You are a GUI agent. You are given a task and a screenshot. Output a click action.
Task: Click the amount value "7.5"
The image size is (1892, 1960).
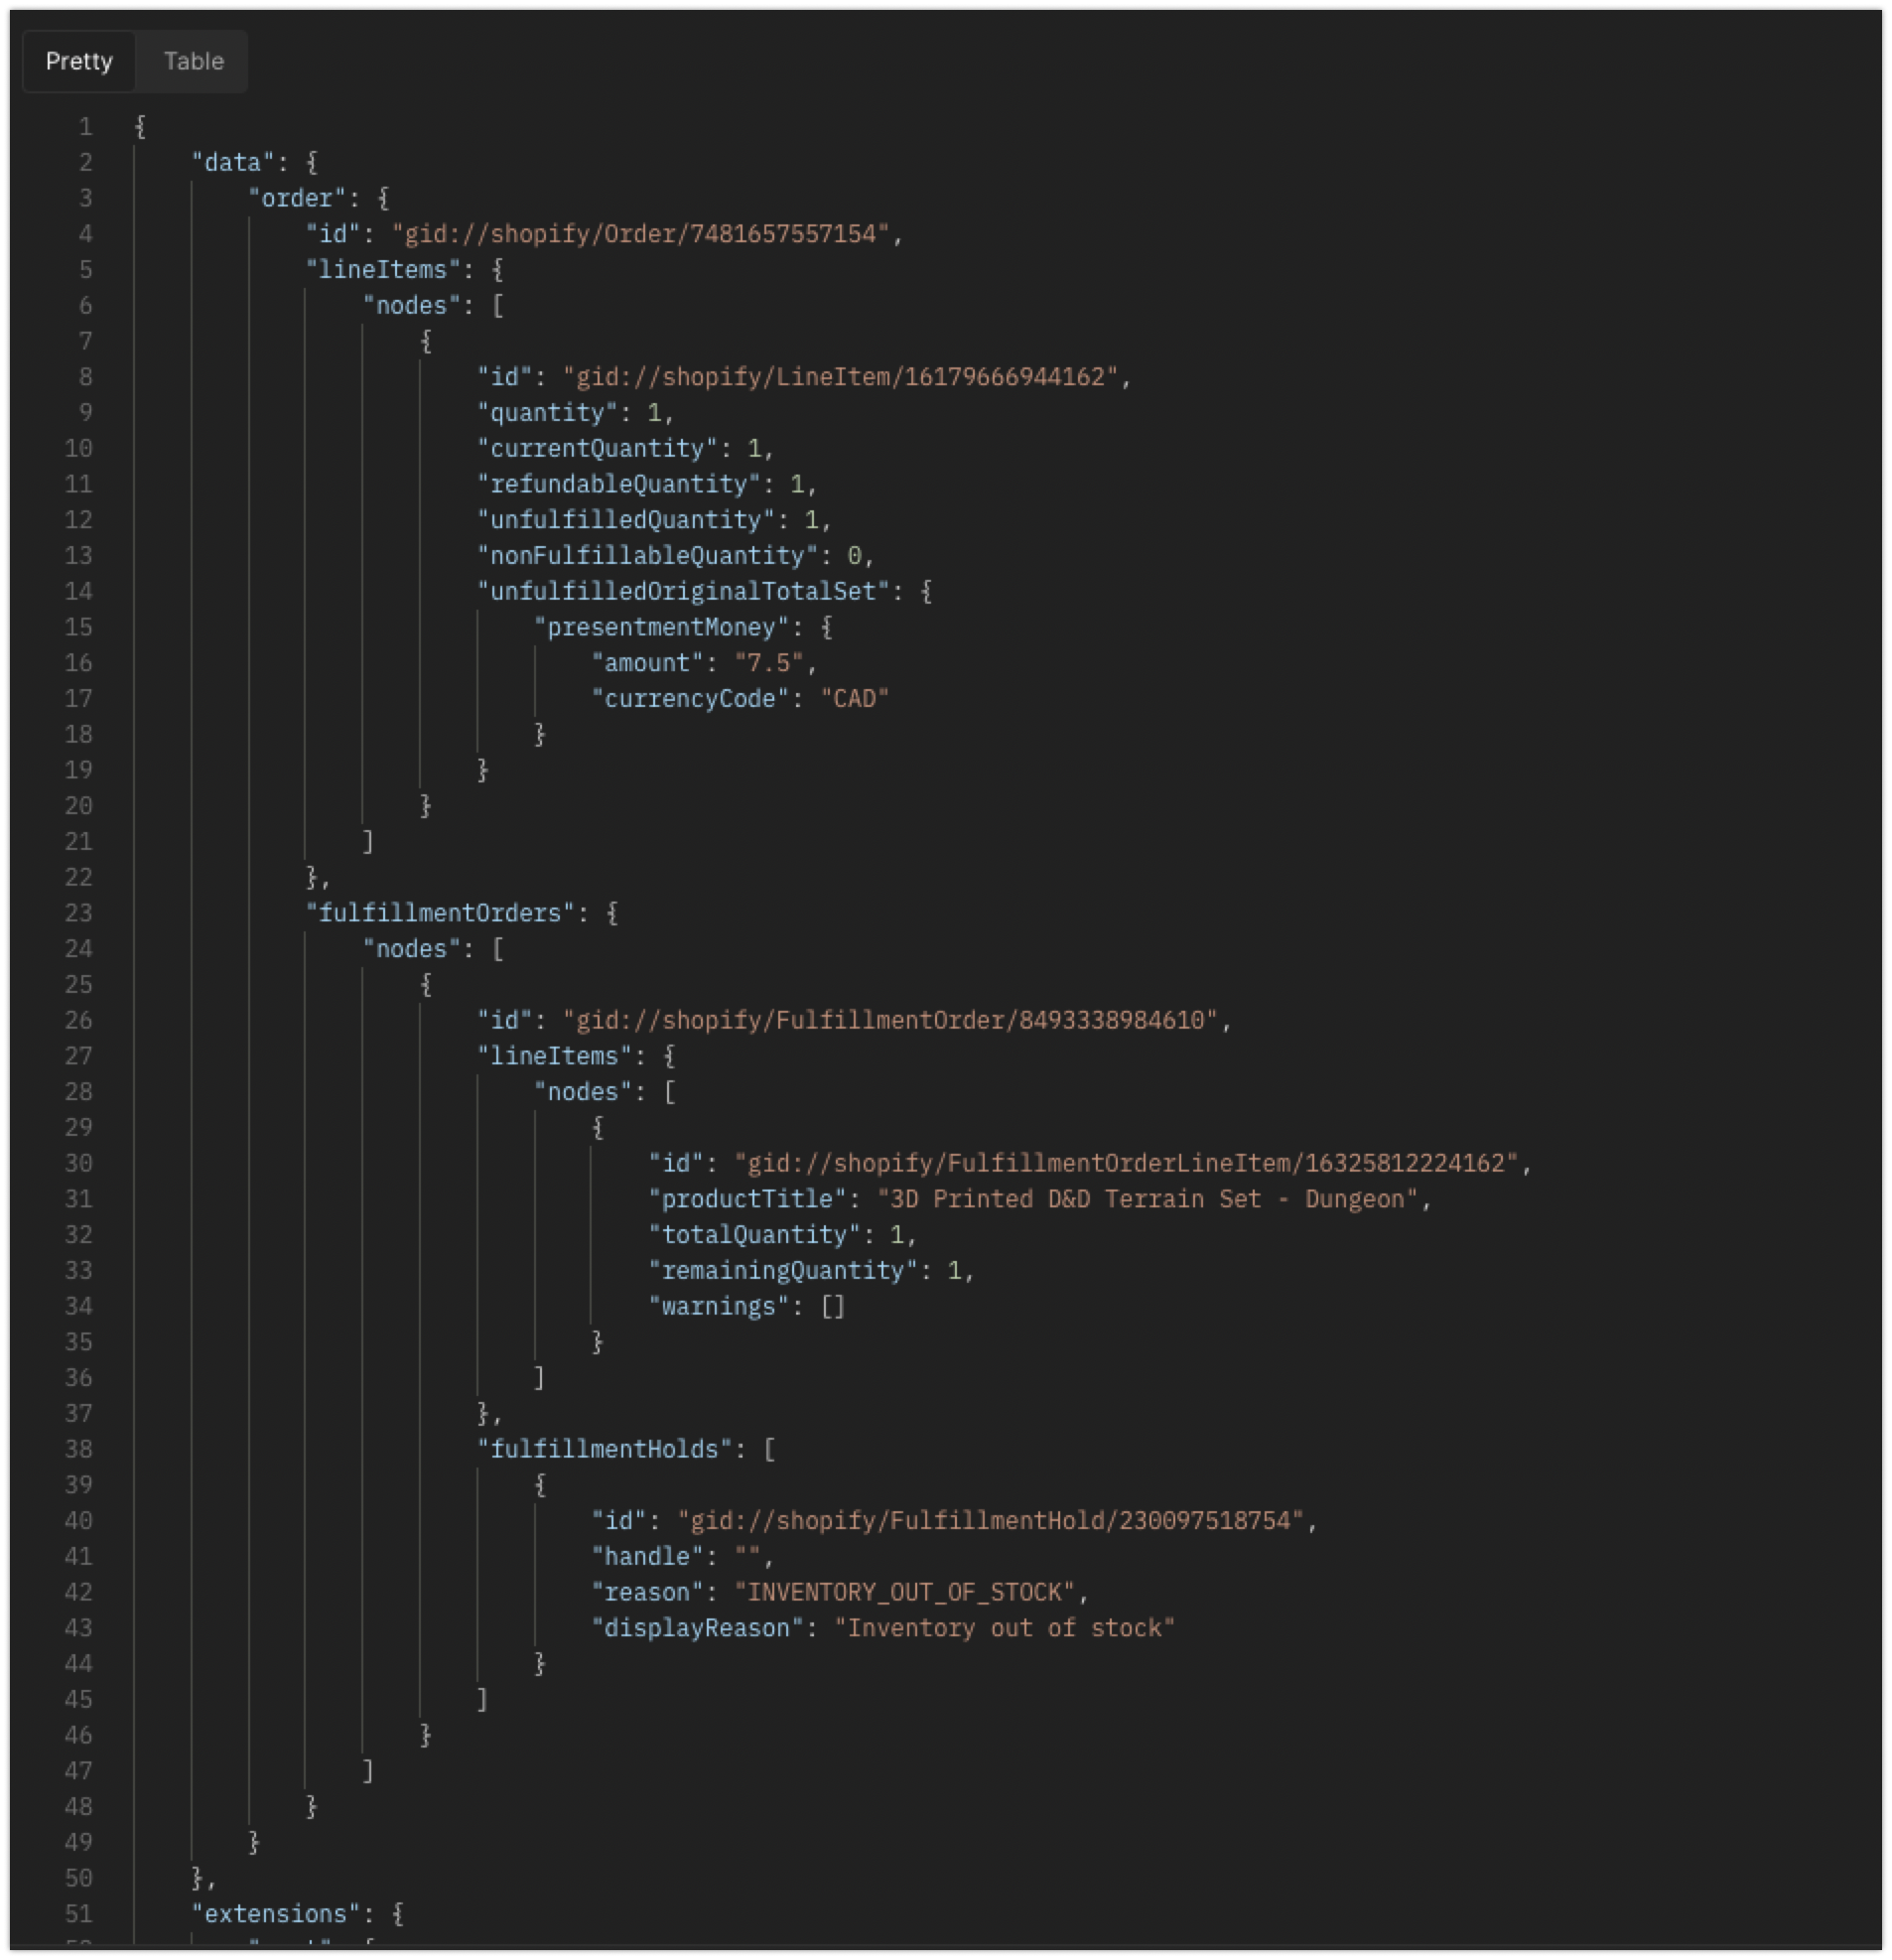(x=768, y=663)
